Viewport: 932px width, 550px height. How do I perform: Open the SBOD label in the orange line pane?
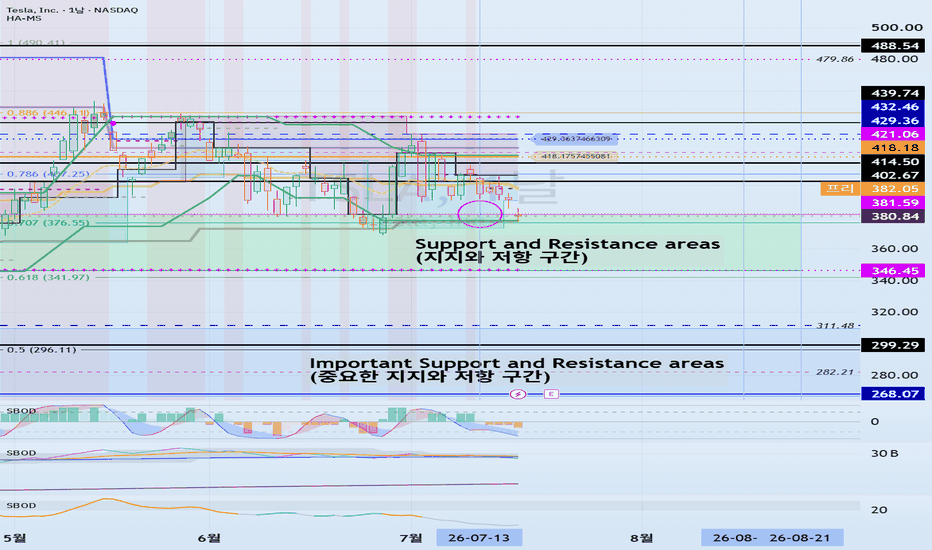pyautogui.click(x=21, y=505)
